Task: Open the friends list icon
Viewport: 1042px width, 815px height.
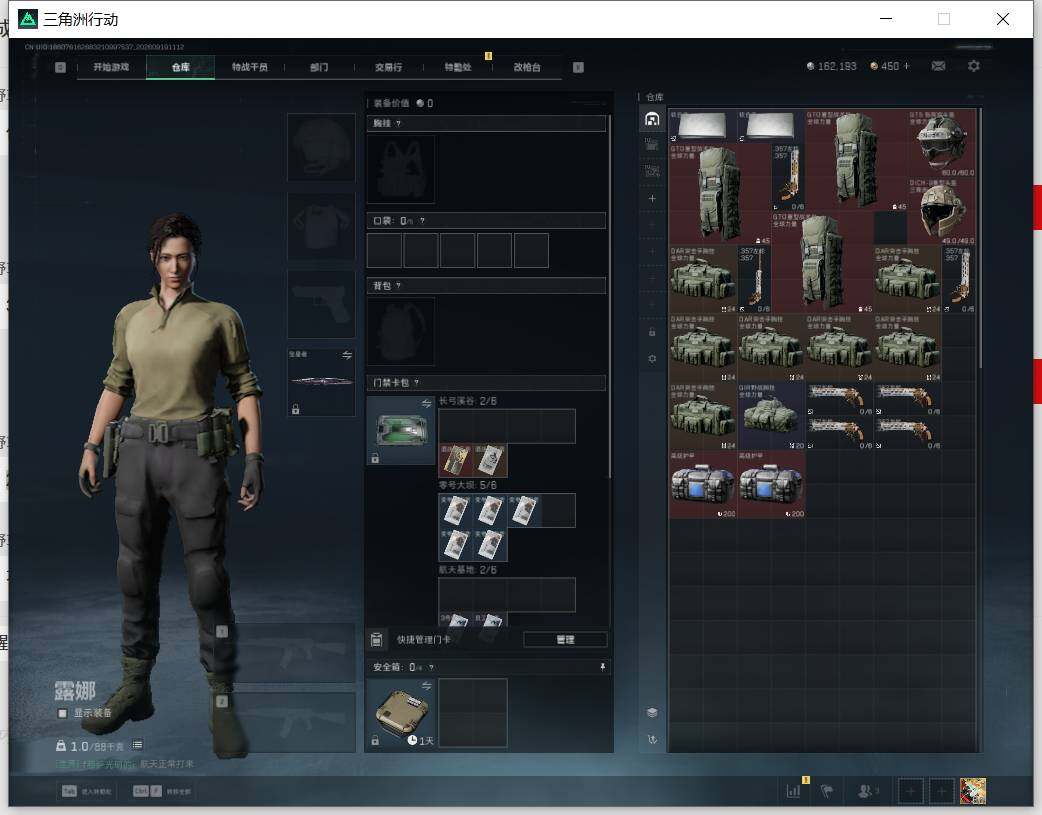Action: tap(865, 791)
